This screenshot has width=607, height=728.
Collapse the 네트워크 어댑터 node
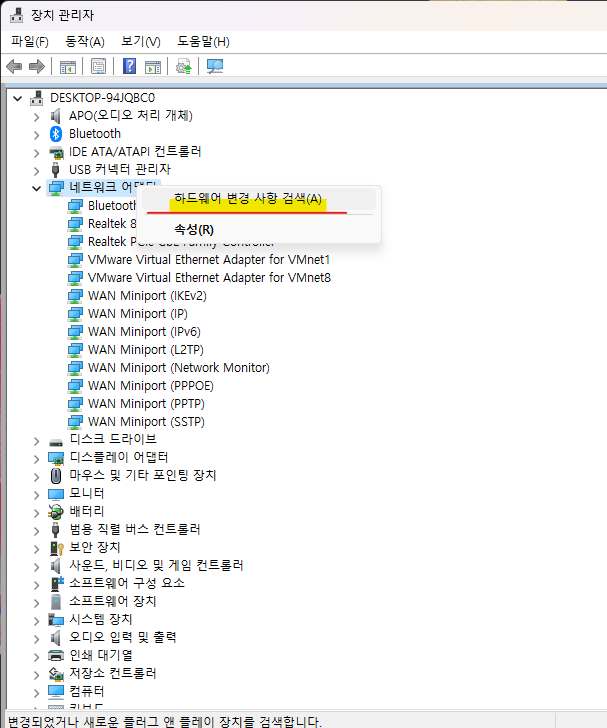coord(36,188)
